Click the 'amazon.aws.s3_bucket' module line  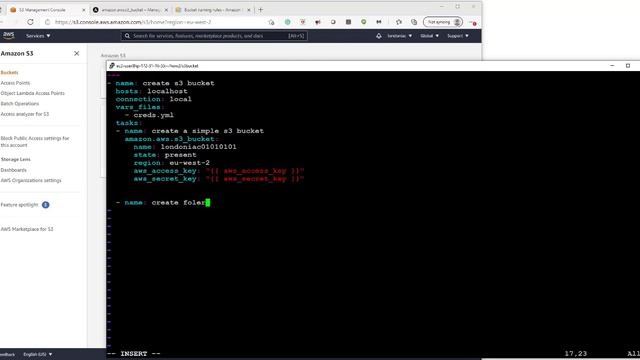(171, 139)
